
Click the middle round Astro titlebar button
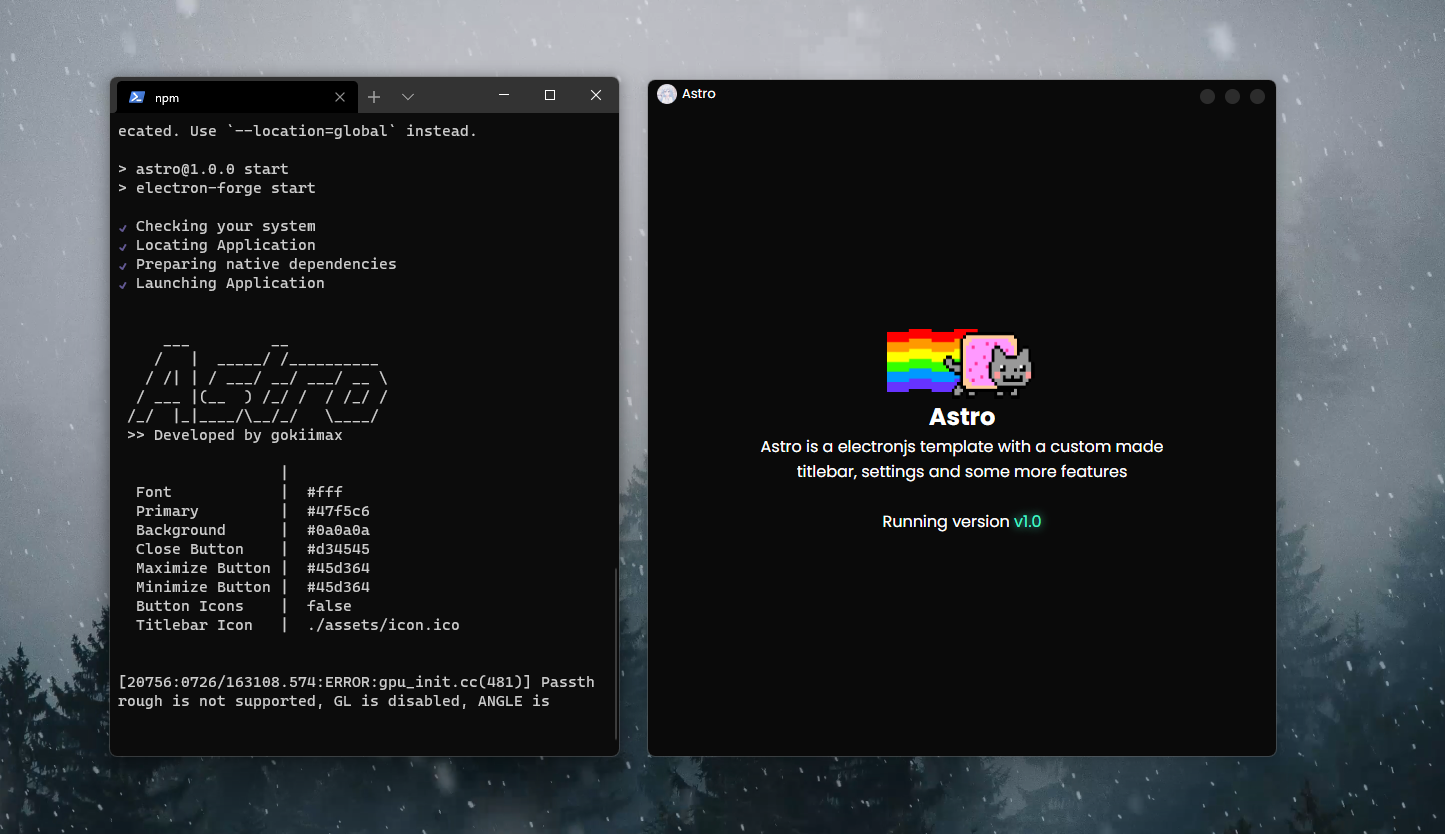click(x=1232, y=96)
